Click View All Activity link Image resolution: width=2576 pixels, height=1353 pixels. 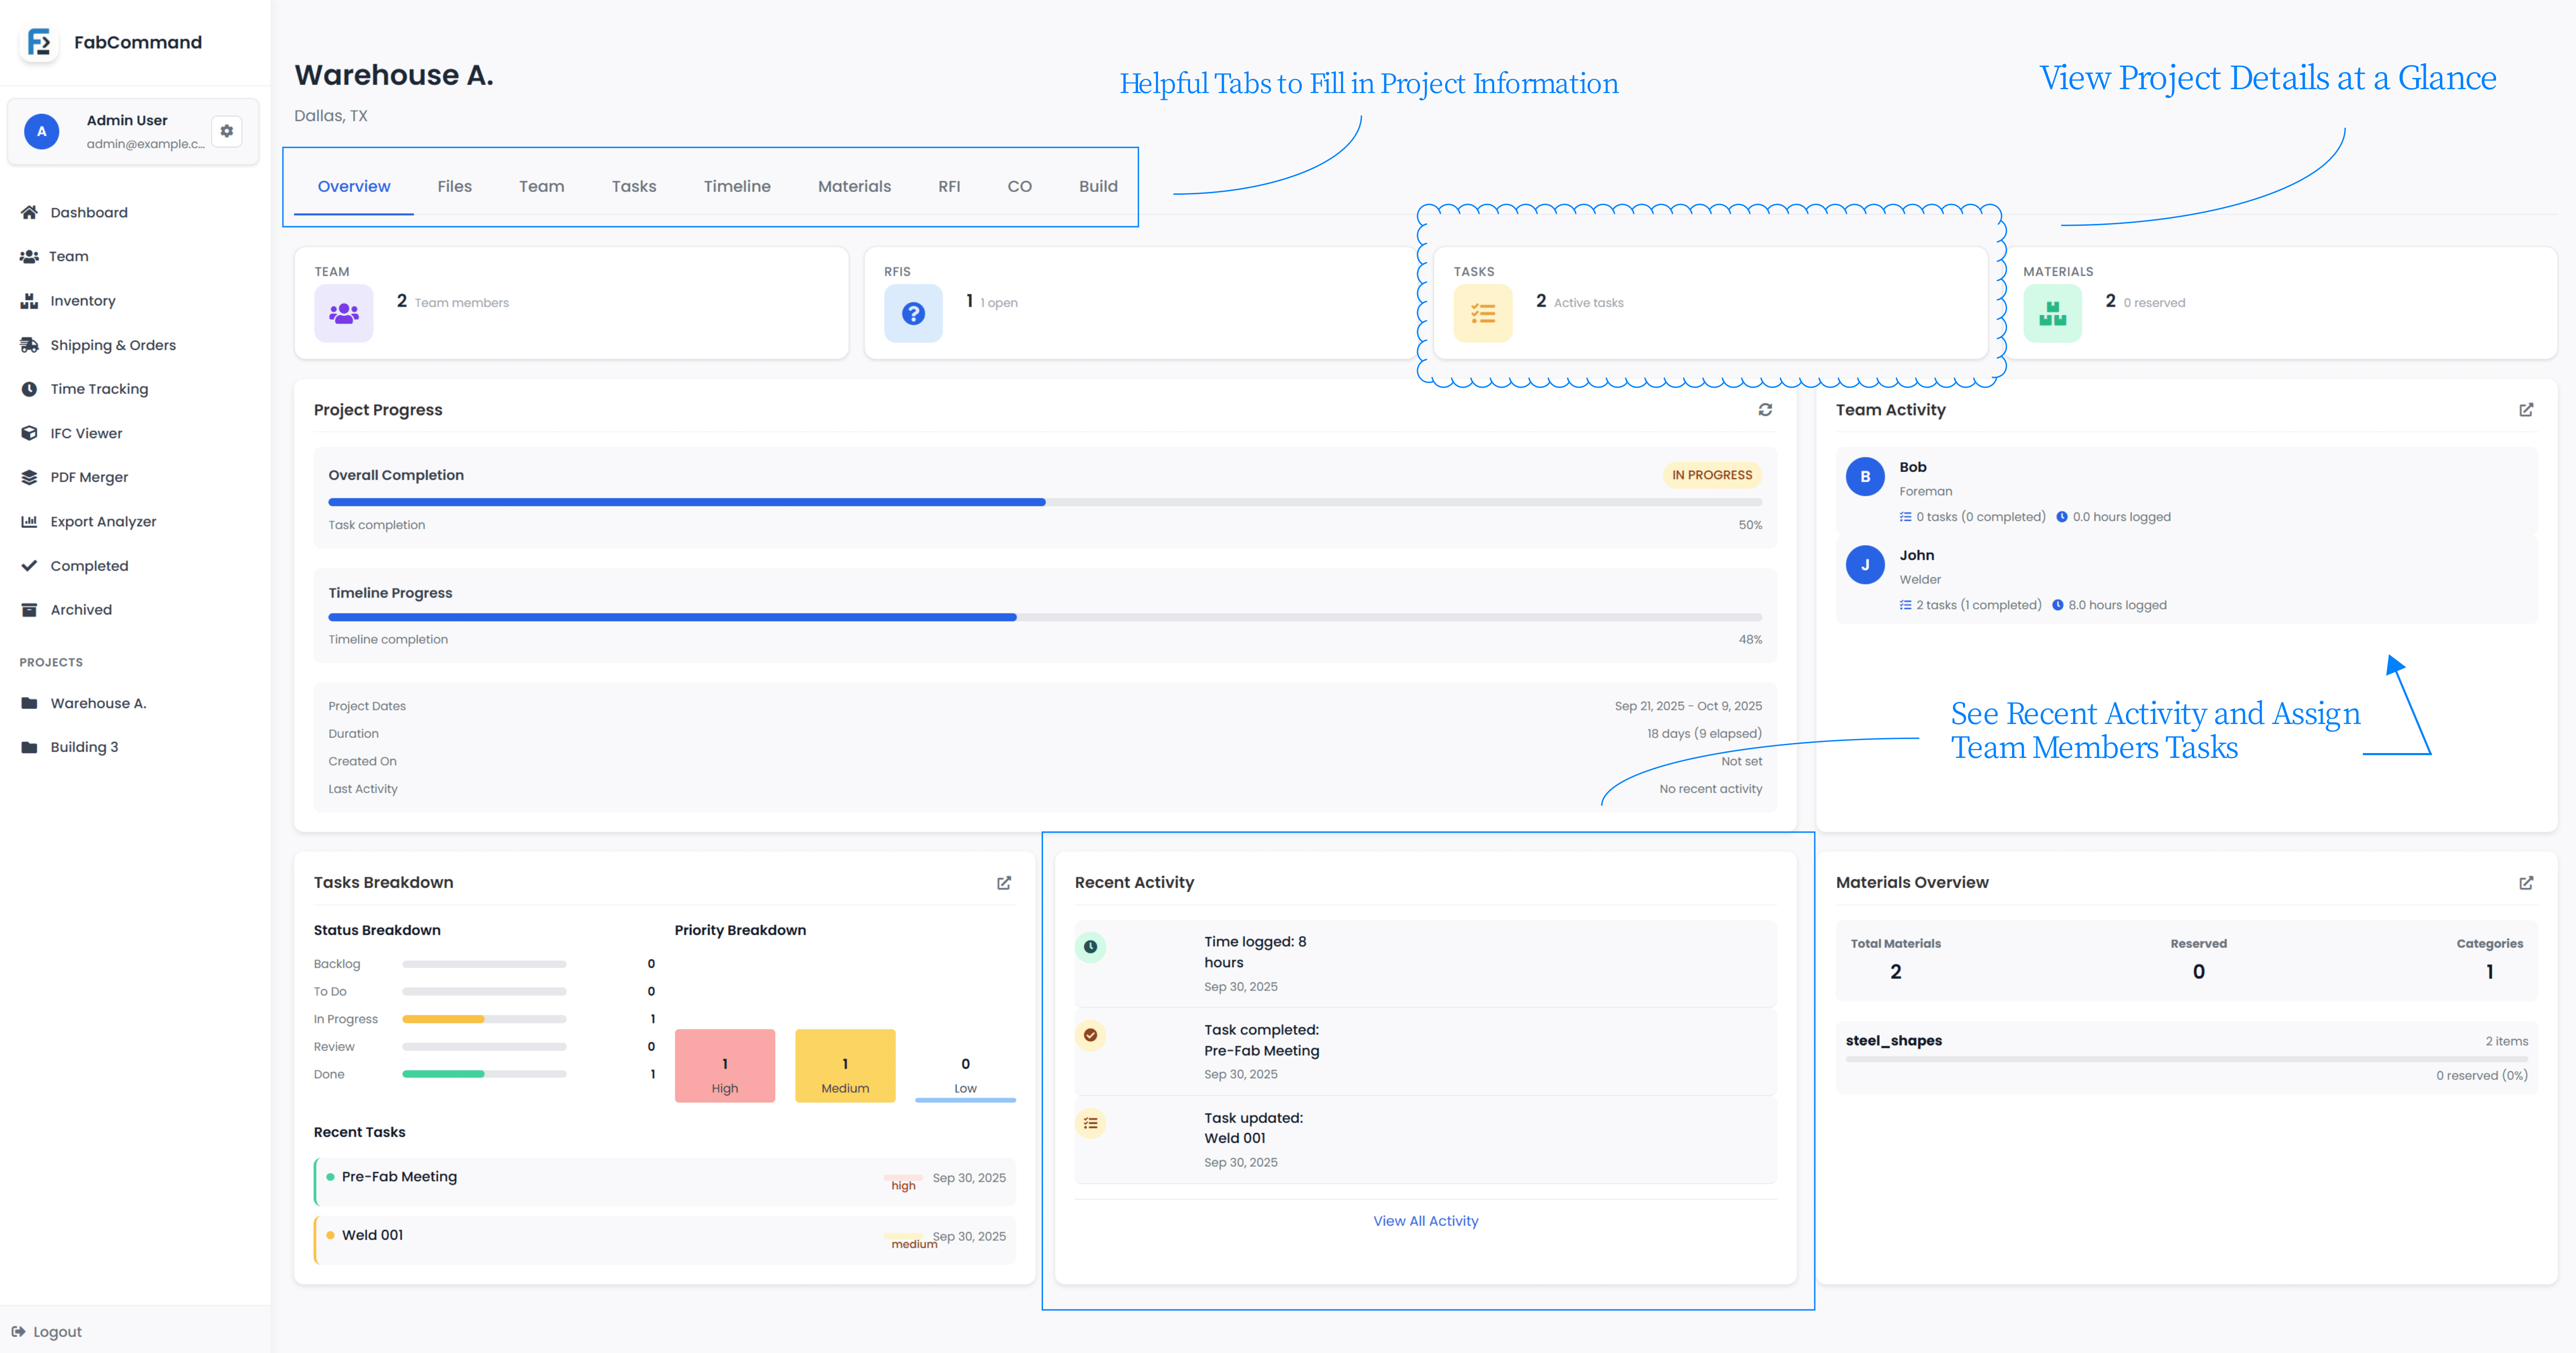click(1425, 1221)
